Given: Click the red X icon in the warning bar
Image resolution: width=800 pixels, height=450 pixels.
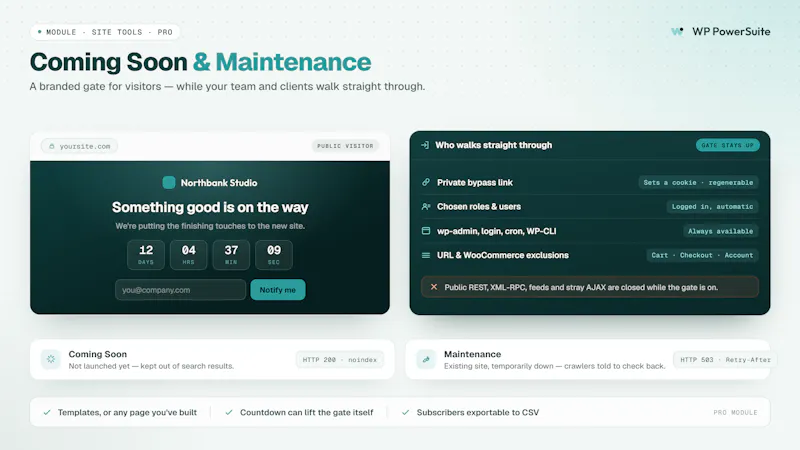Looking at the screenshot, I should (x=434, y=287).
